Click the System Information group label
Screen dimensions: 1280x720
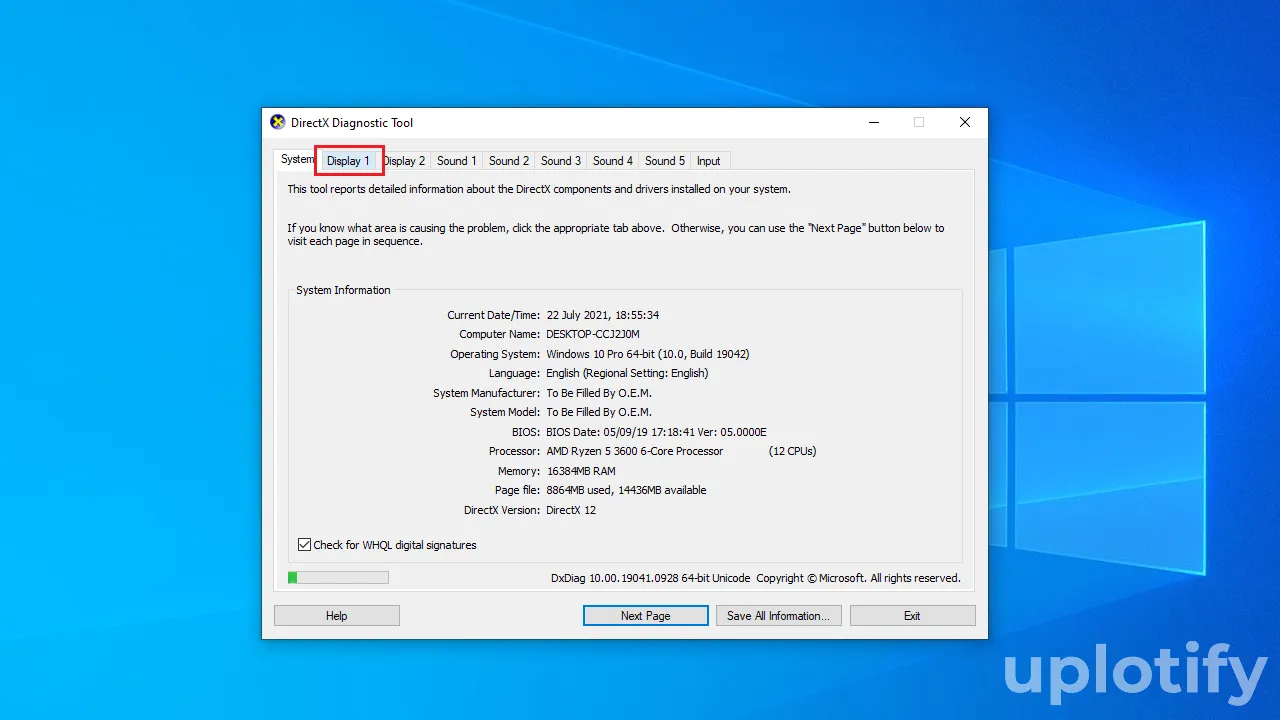click(343, 290)
